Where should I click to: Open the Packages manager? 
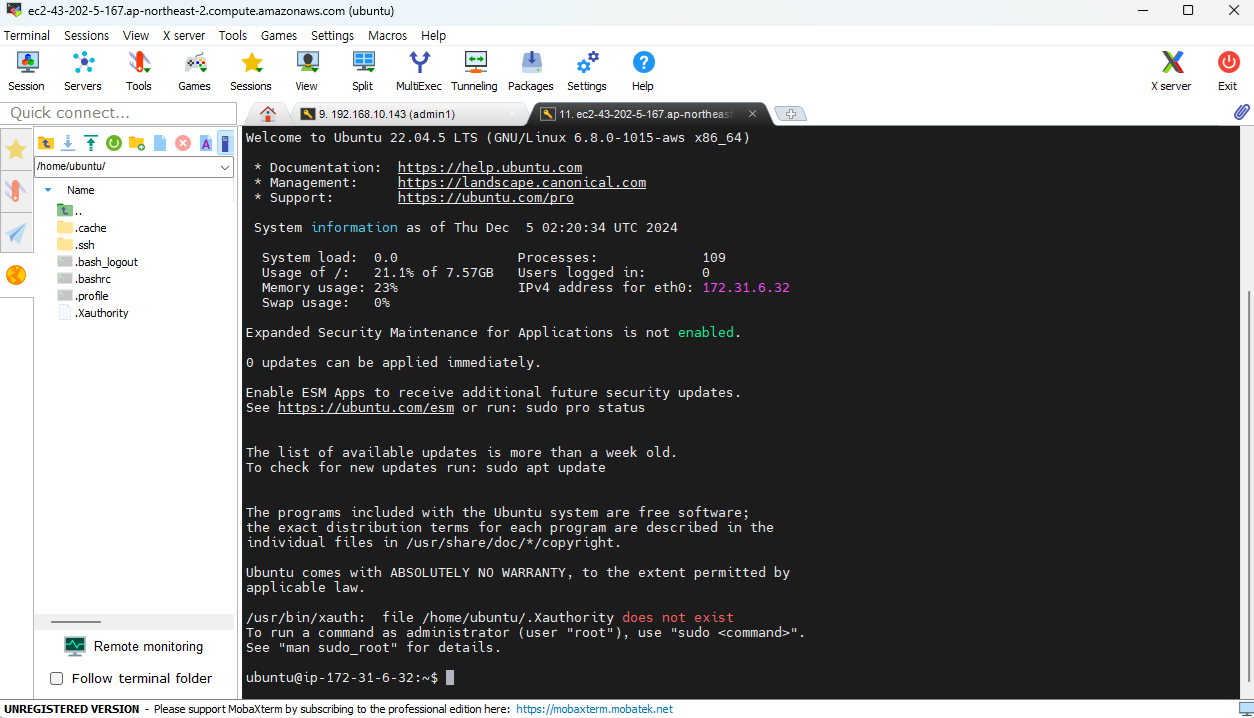tap(531, 71)
